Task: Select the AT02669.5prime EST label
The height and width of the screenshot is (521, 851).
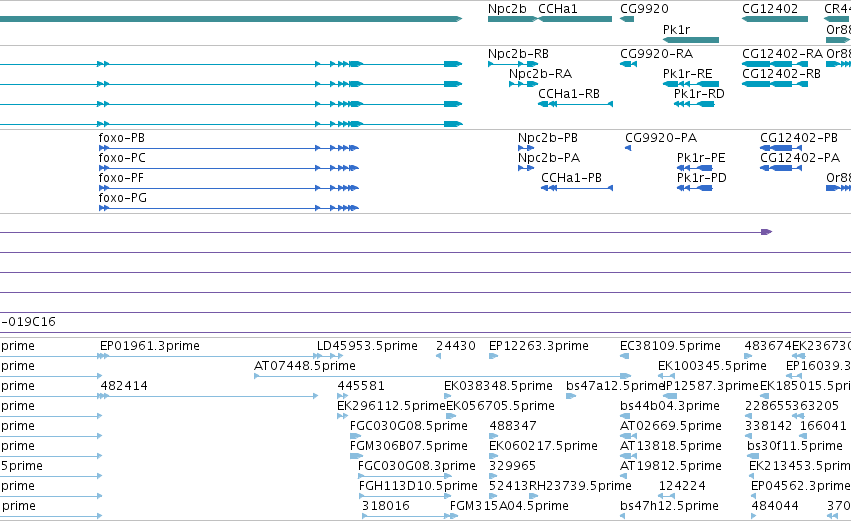Action: 671,426
